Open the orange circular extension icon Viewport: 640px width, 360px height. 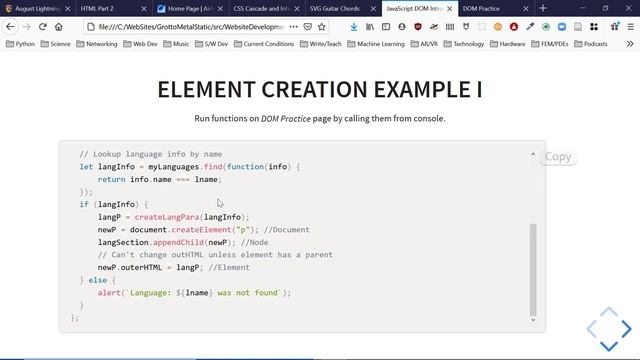[498, 27]
